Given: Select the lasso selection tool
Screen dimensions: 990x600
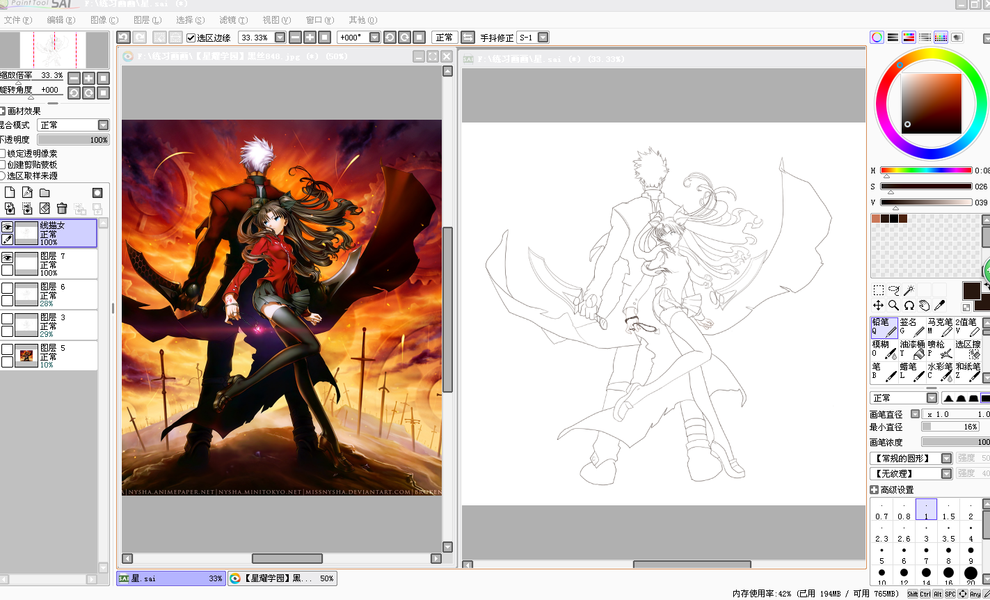Looking at the screenshot, I should (x=893, y=290).
